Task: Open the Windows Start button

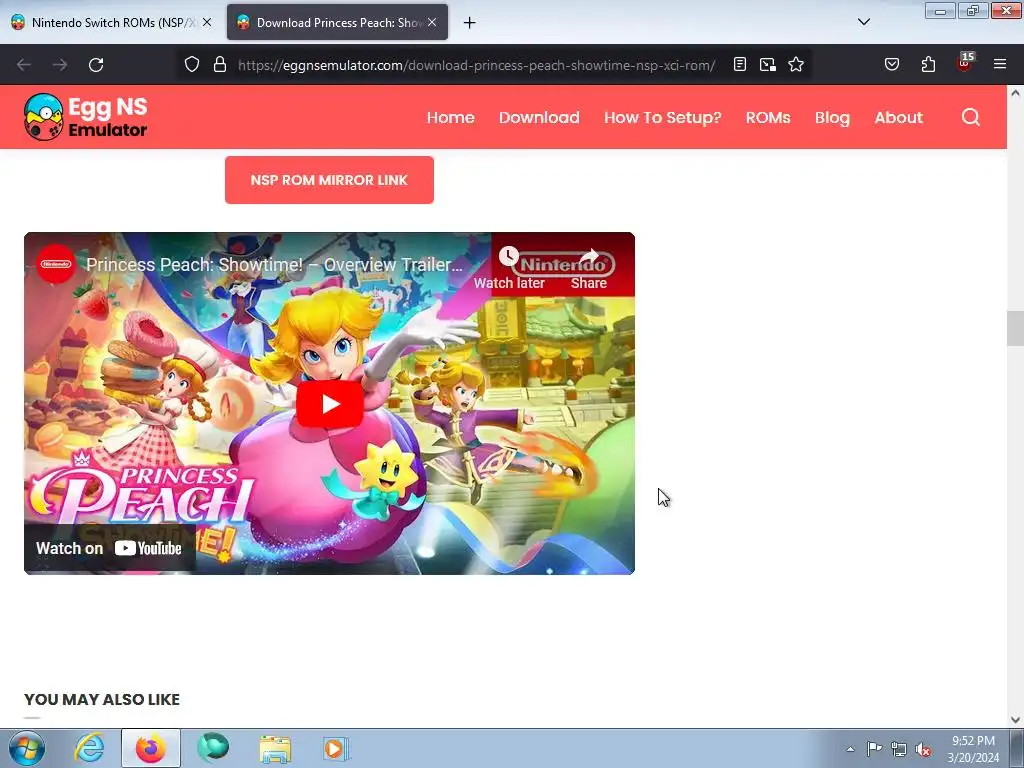Action: [x=27, y=748]
